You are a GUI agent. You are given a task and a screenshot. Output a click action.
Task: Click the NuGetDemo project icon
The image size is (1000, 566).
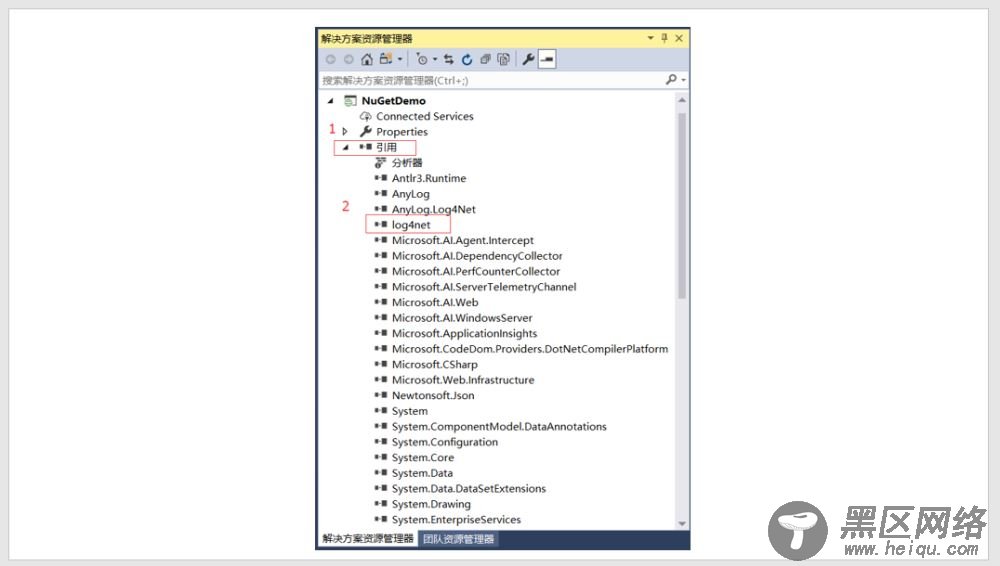[x=350, y=101]
